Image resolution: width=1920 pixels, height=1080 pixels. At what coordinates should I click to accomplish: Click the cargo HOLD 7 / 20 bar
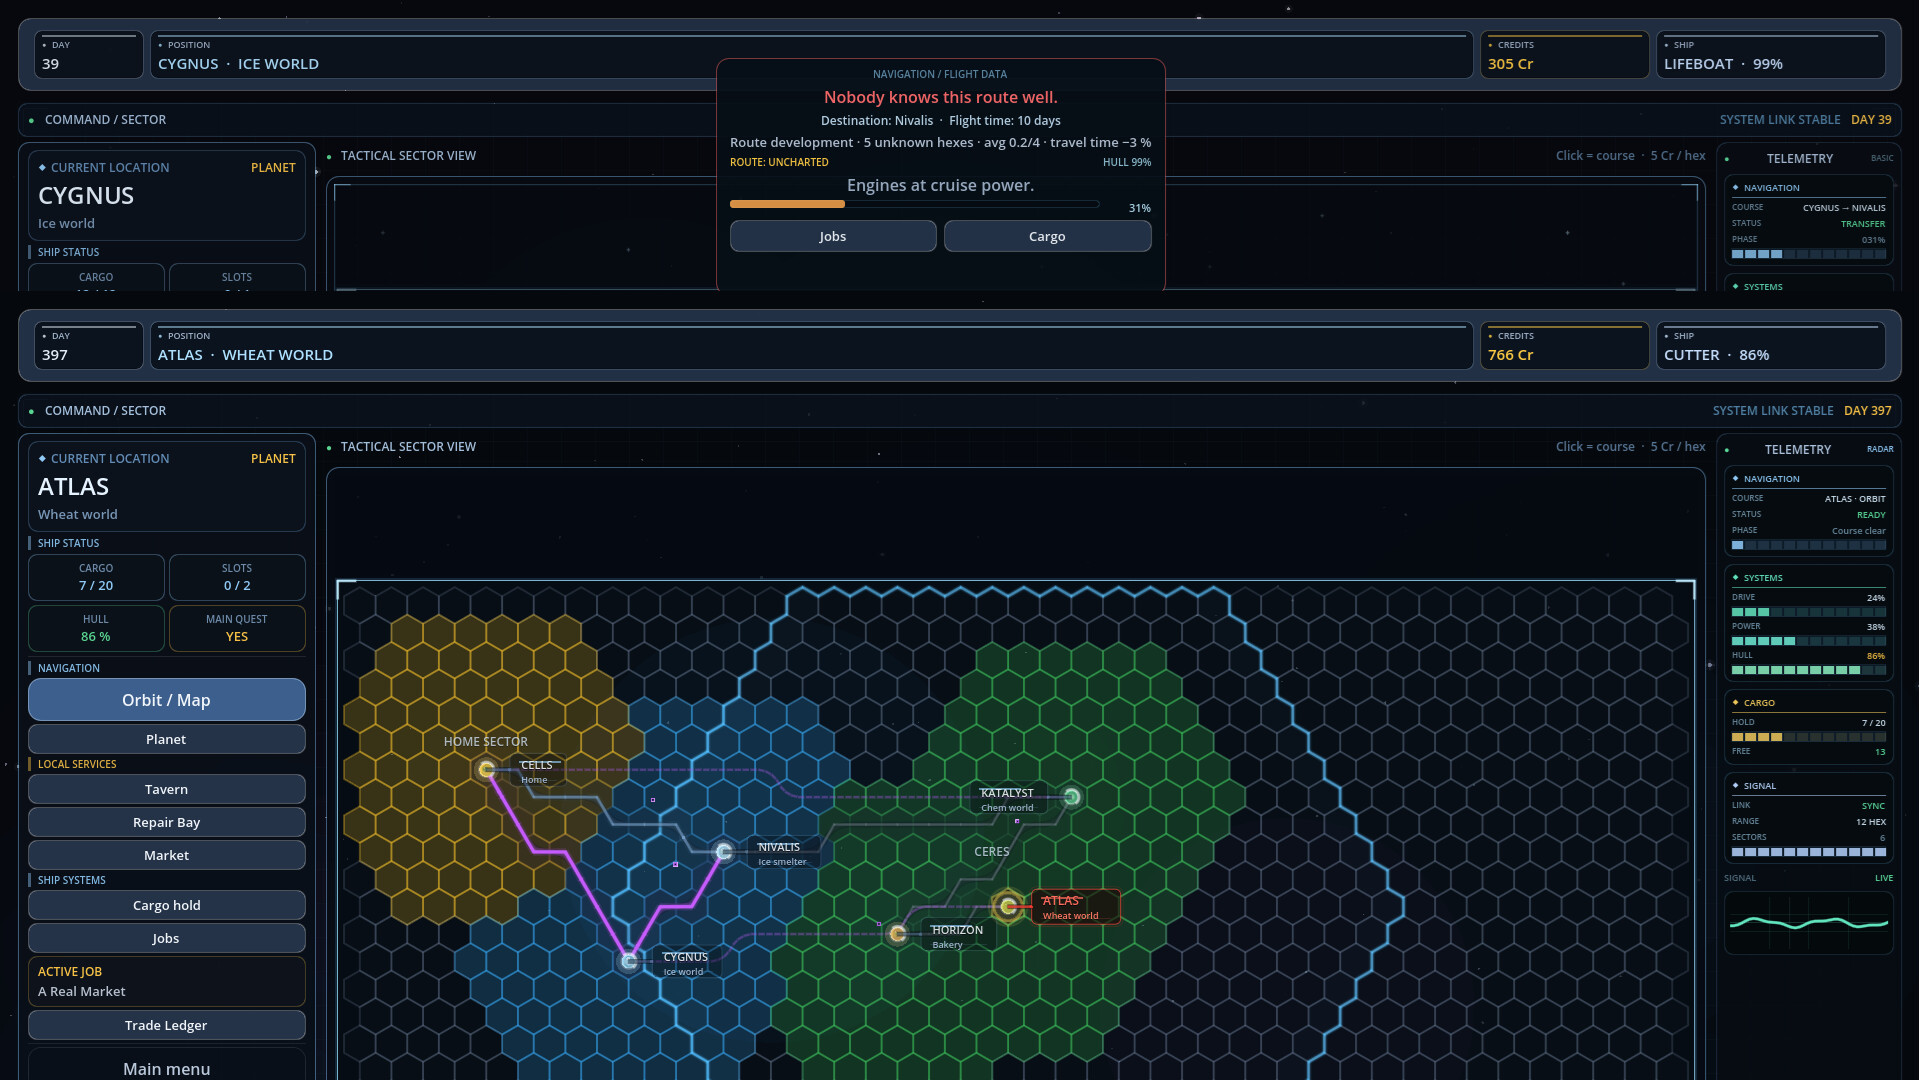point(1808,737)
